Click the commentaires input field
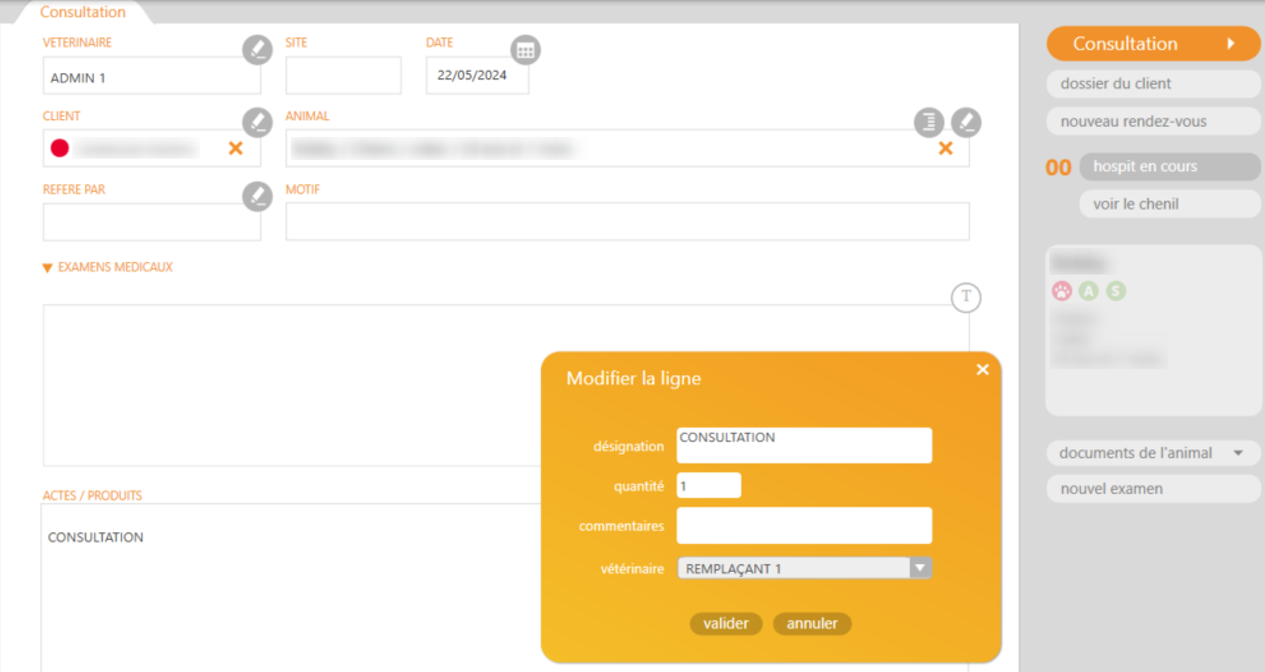Image resolution: width=1265 pixels, height=672 pixels. tap(804, 526)
